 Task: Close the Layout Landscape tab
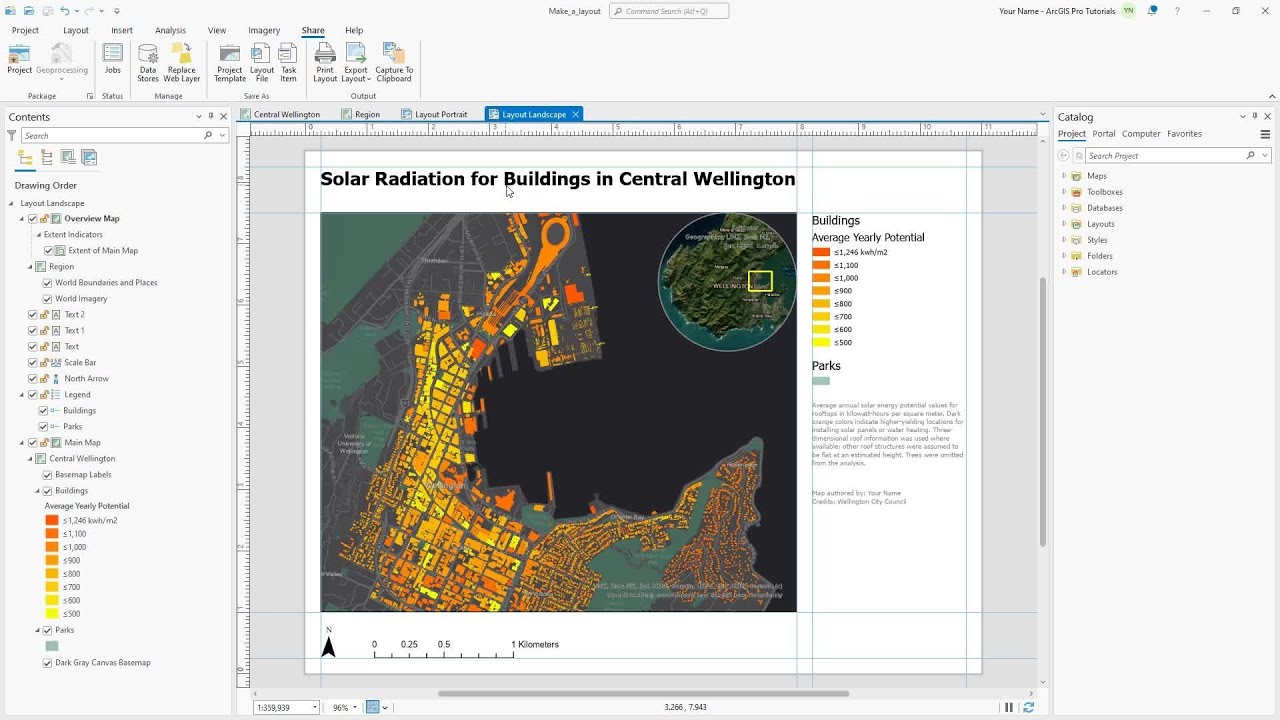576,114
